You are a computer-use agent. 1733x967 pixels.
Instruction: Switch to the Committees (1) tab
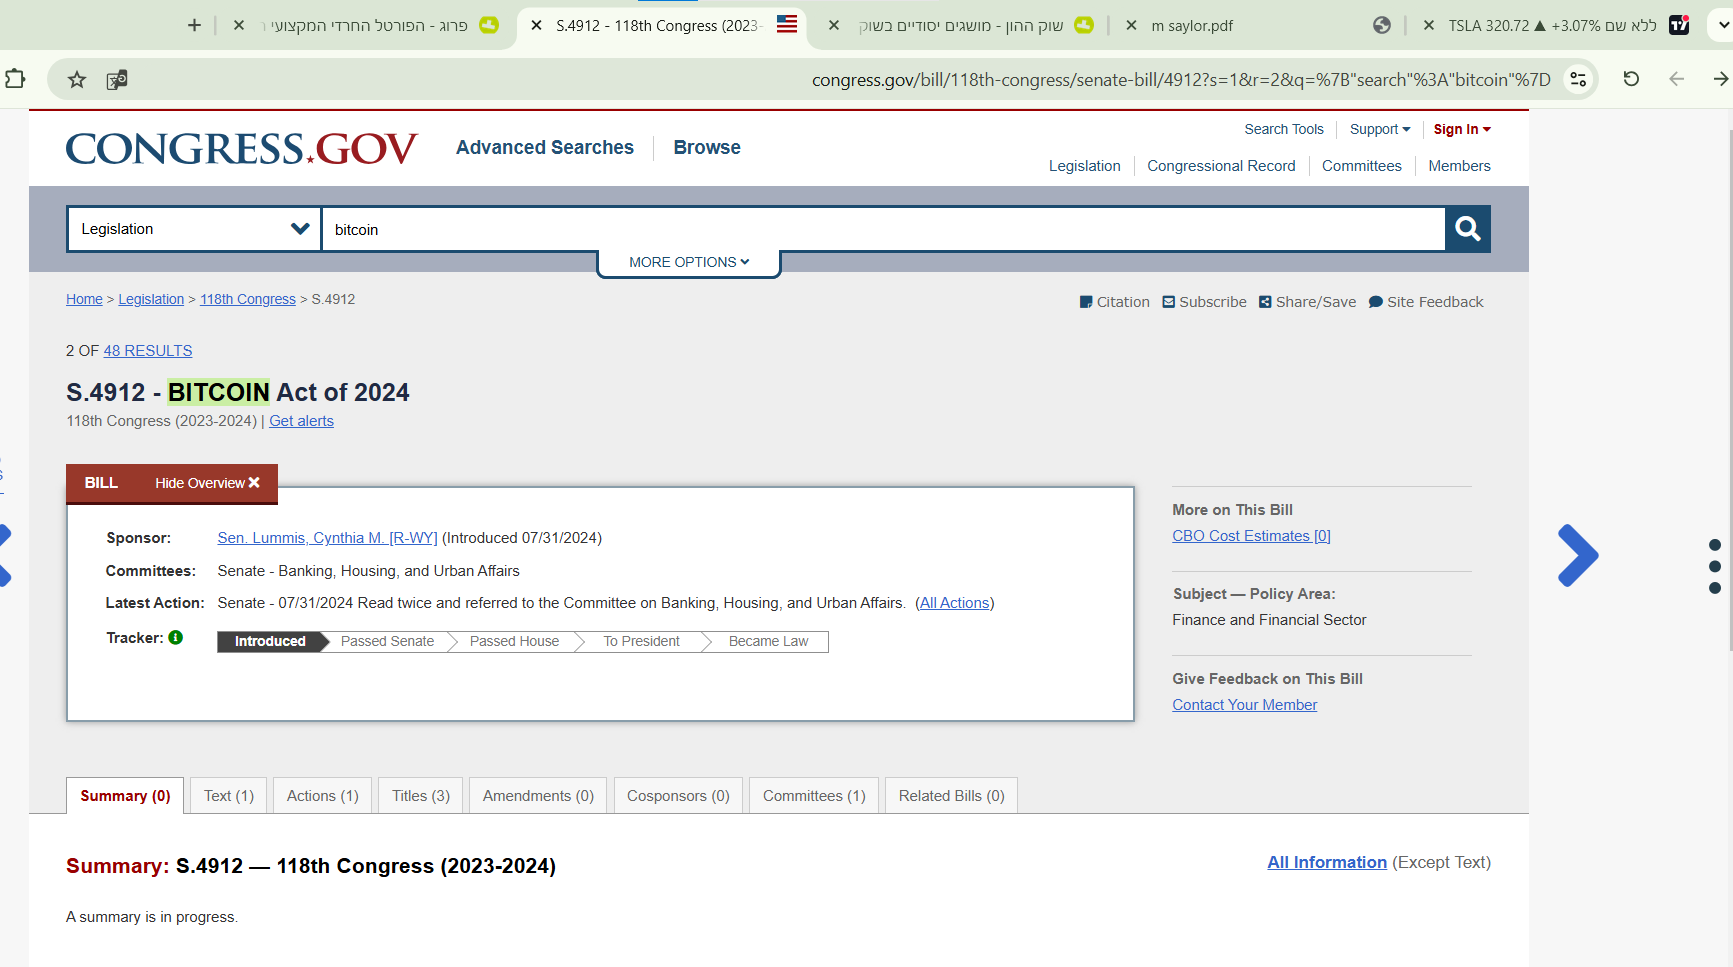click(x=814, y=796)
